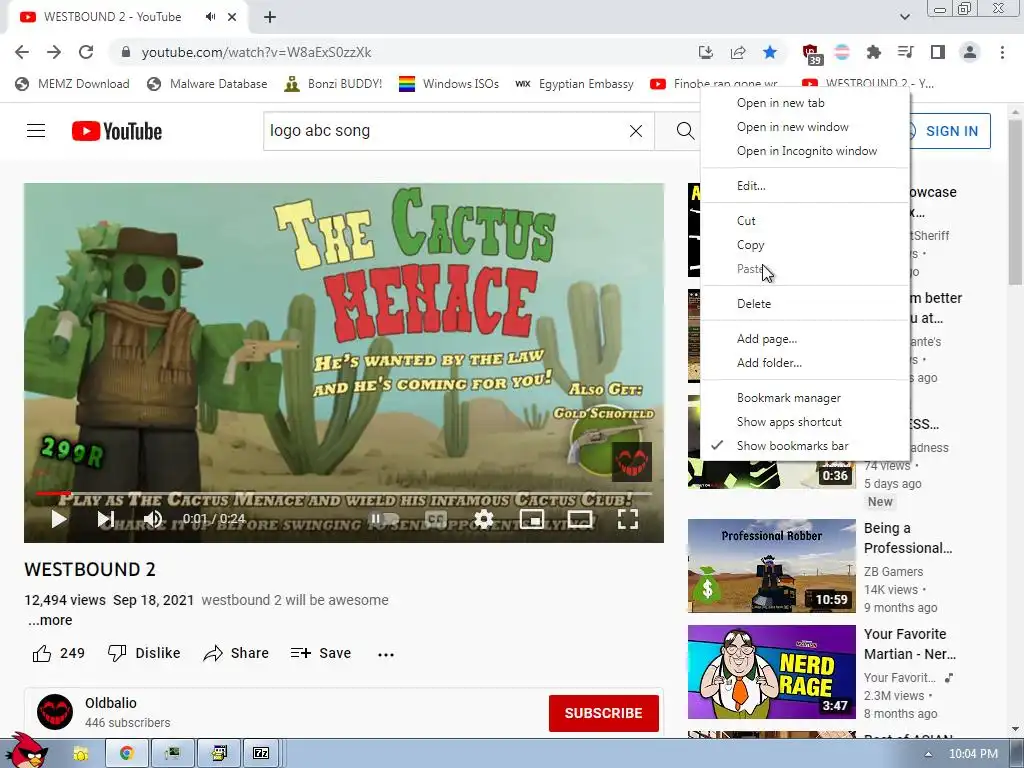Open Egyptian Embassy bookmark
The width and height of the screenshot is (1024, 768).
tap(575, 84)
